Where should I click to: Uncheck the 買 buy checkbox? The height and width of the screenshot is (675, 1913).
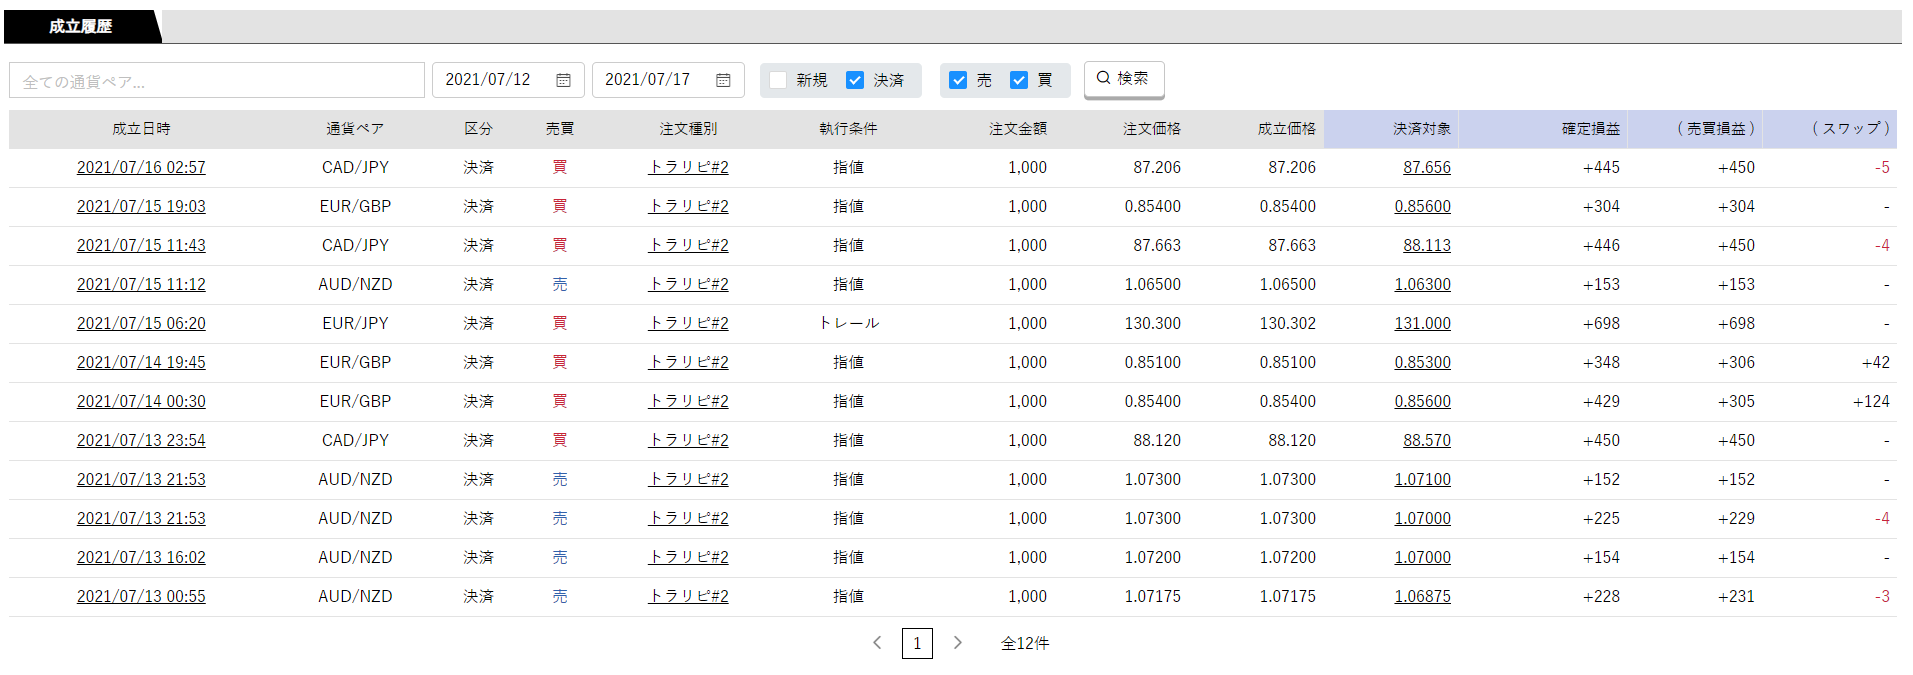tap(1019, 80)
